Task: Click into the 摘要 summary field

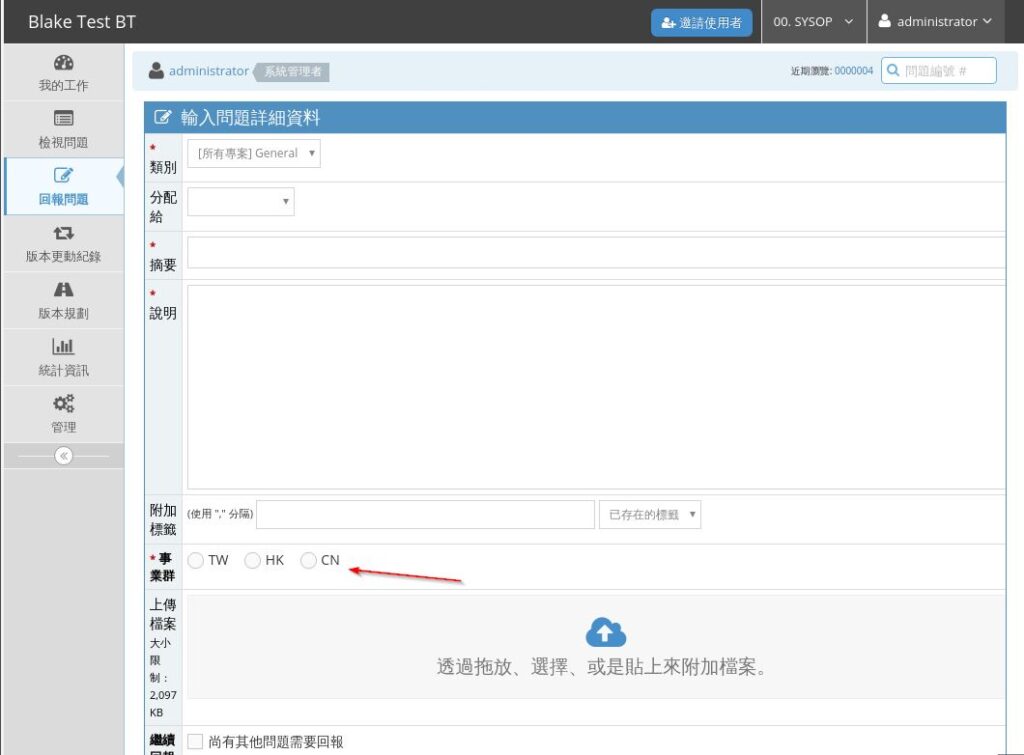Action: pyautogui.click(x=595, y=253)
